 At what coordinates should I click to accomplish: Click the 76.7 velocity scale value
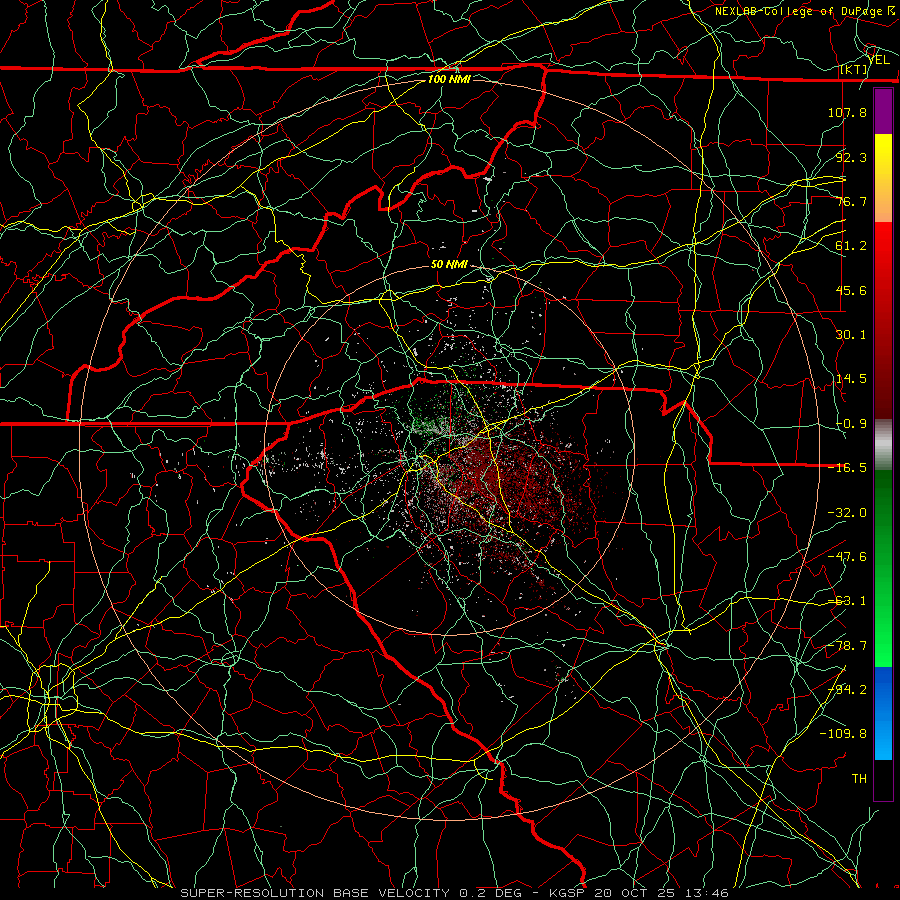point(851,201)
